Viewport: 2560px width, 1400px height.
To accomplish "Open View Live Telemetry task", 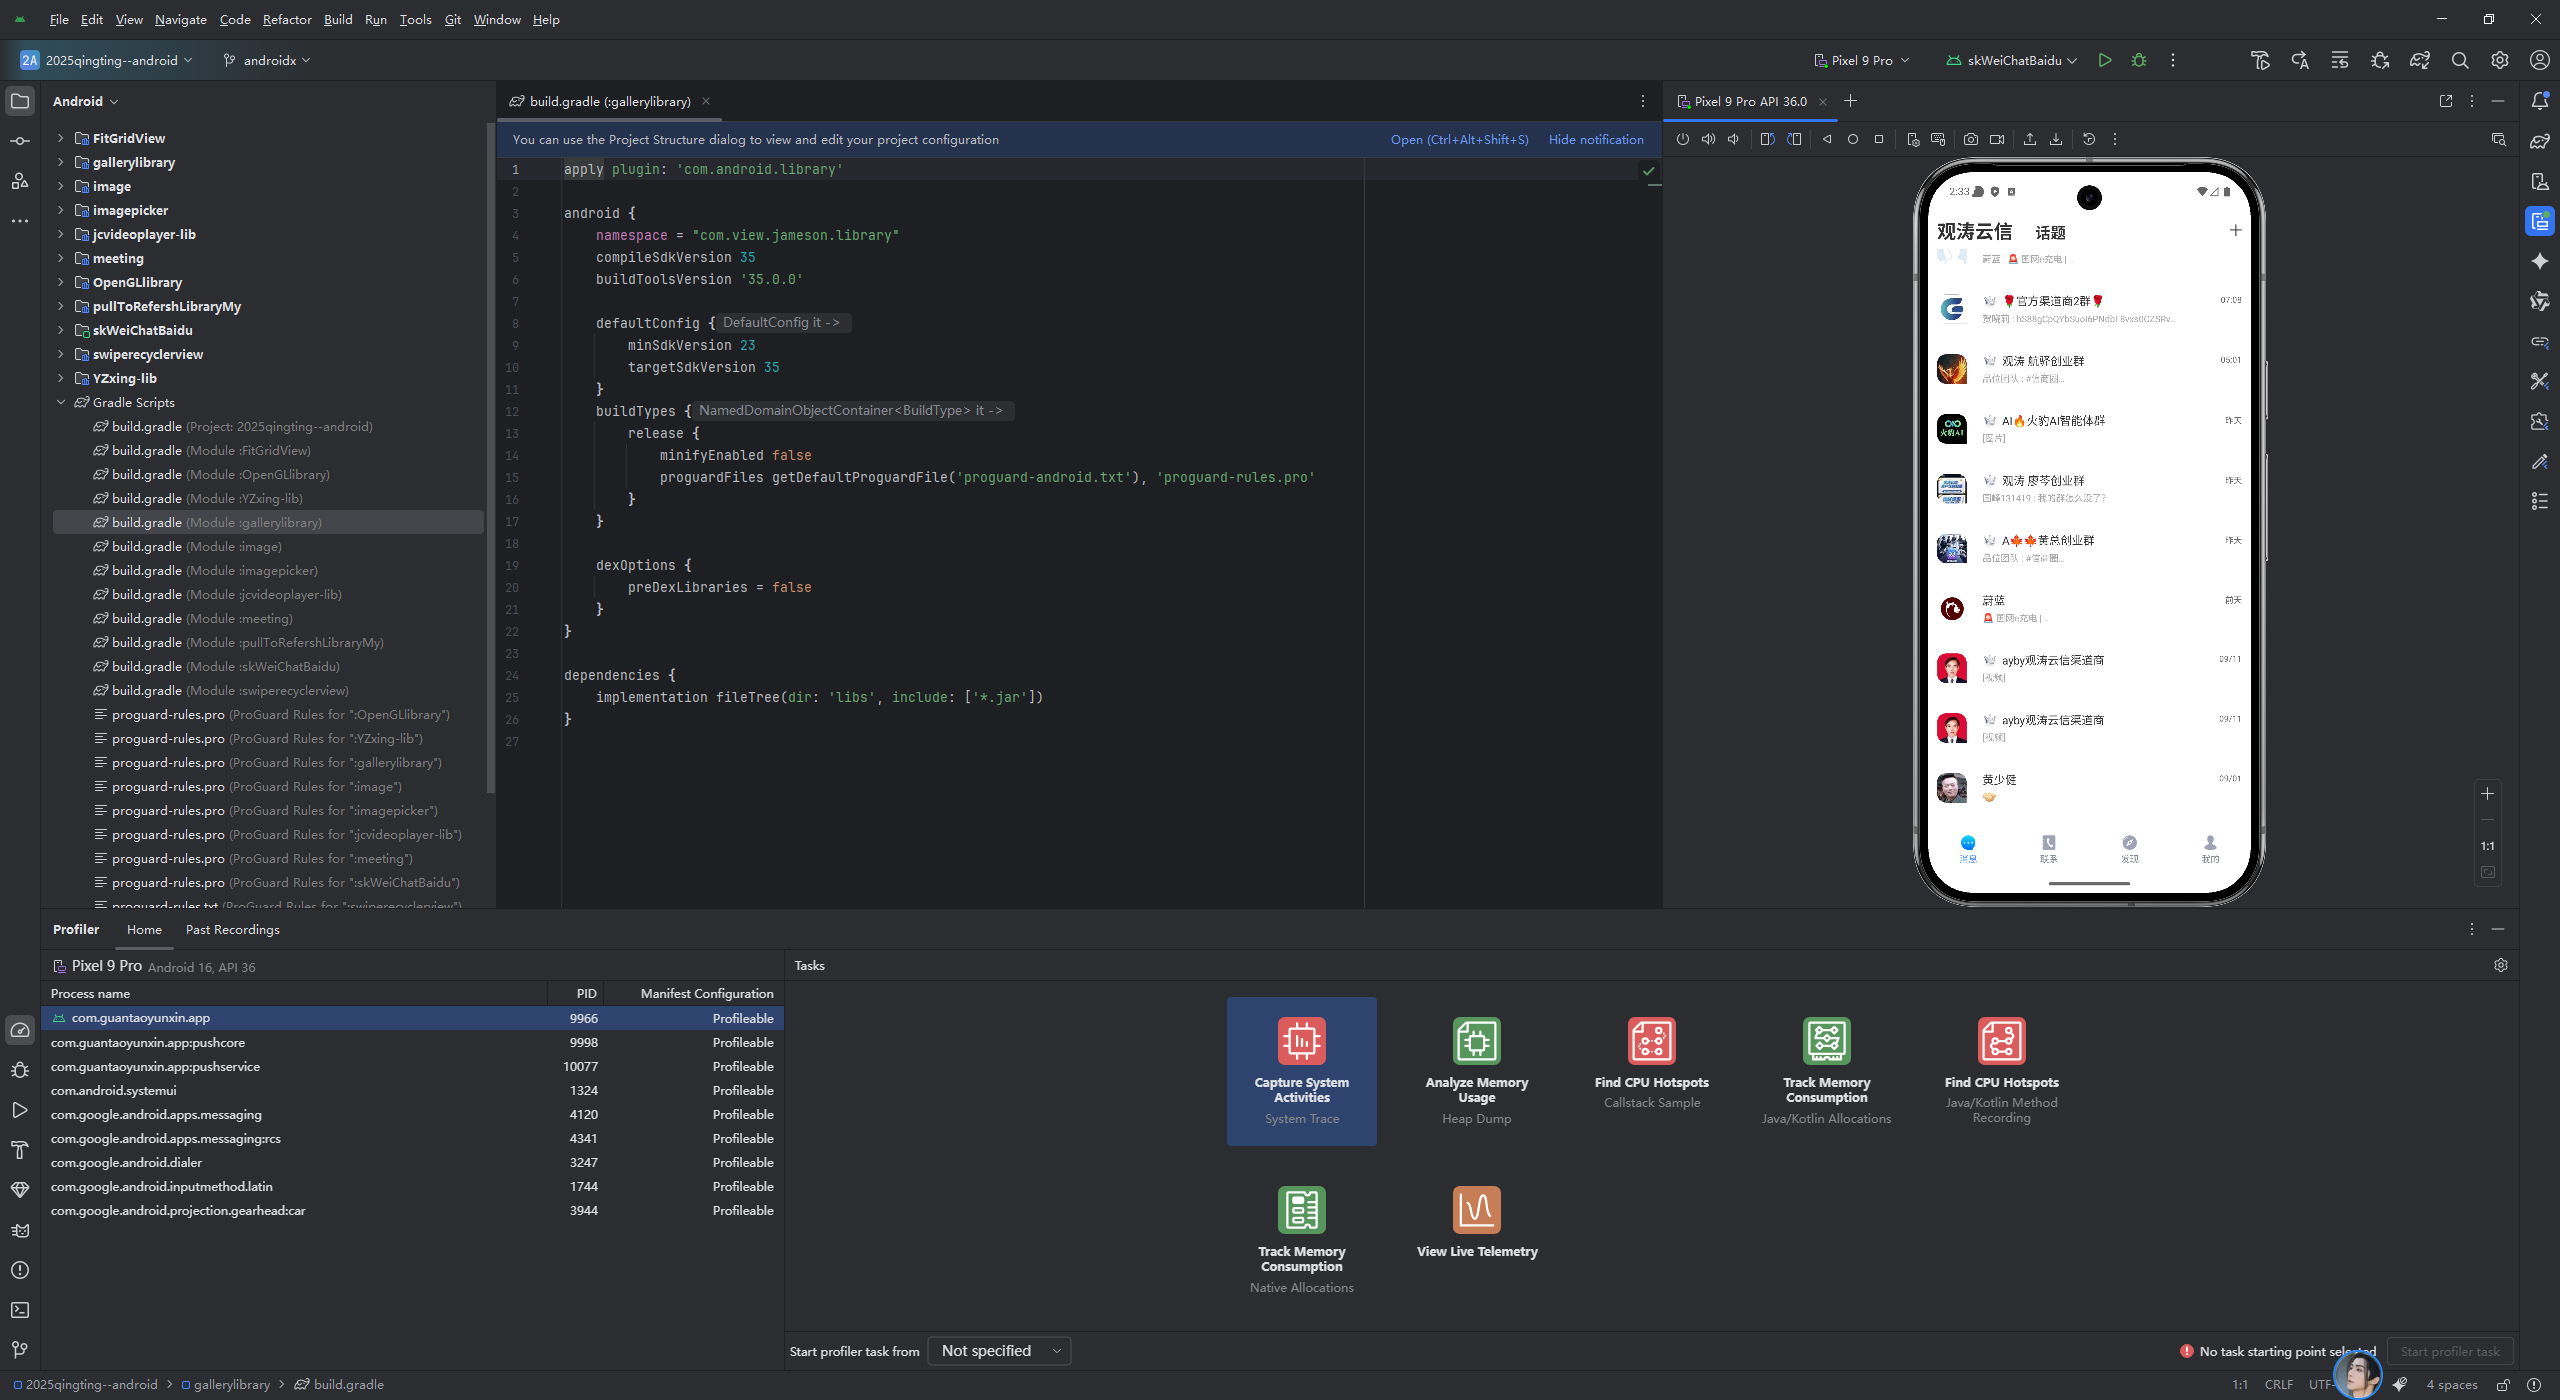I will click(1476, 1222).
